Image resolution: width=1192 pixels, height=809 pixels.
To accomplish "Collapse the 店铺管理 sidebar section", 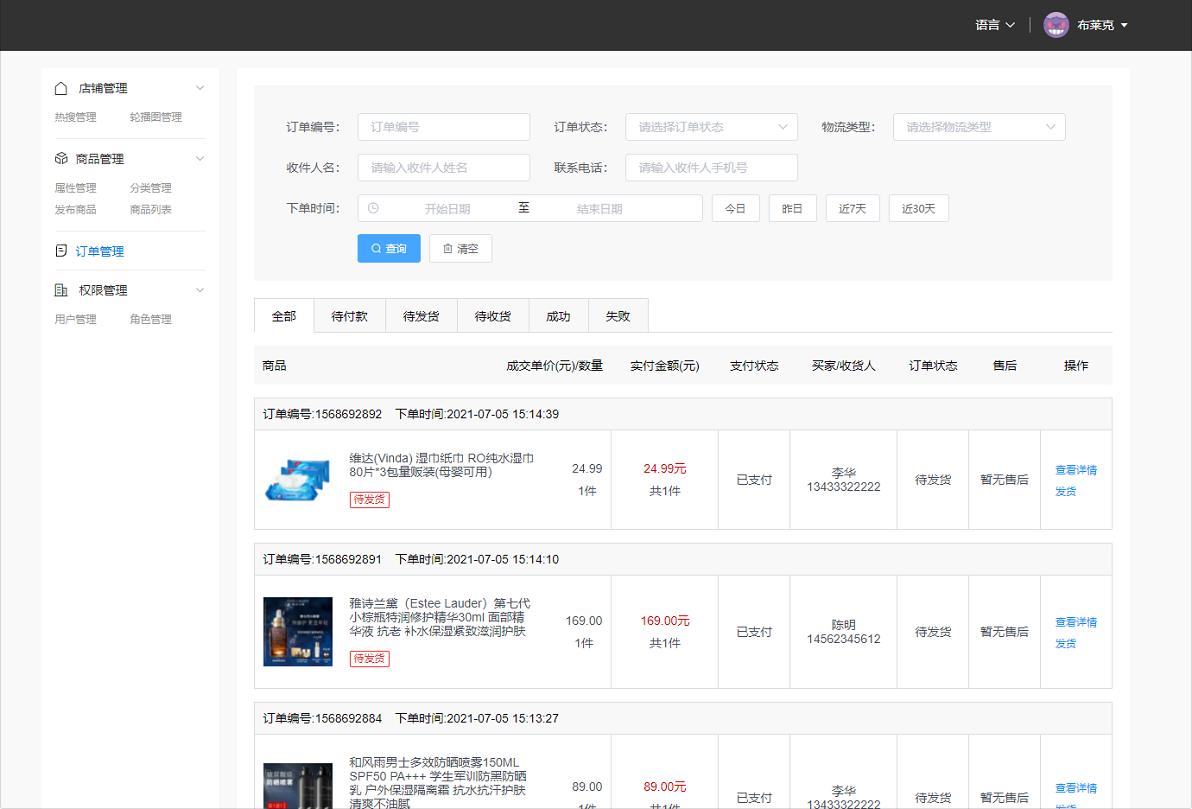I will (x=199, y=88).
